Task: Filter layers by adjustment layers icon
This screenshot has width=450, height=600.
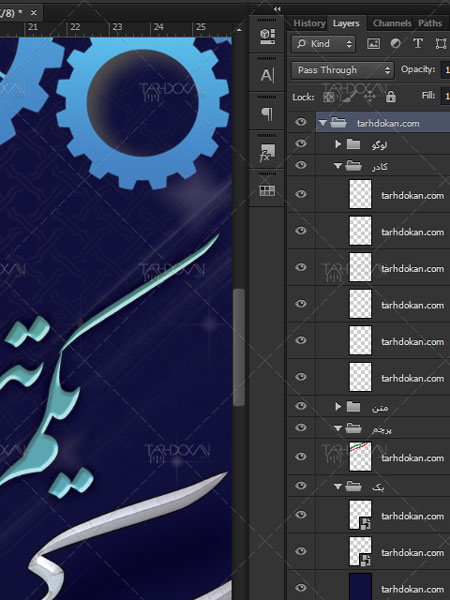Action: [x=395, y=43]
